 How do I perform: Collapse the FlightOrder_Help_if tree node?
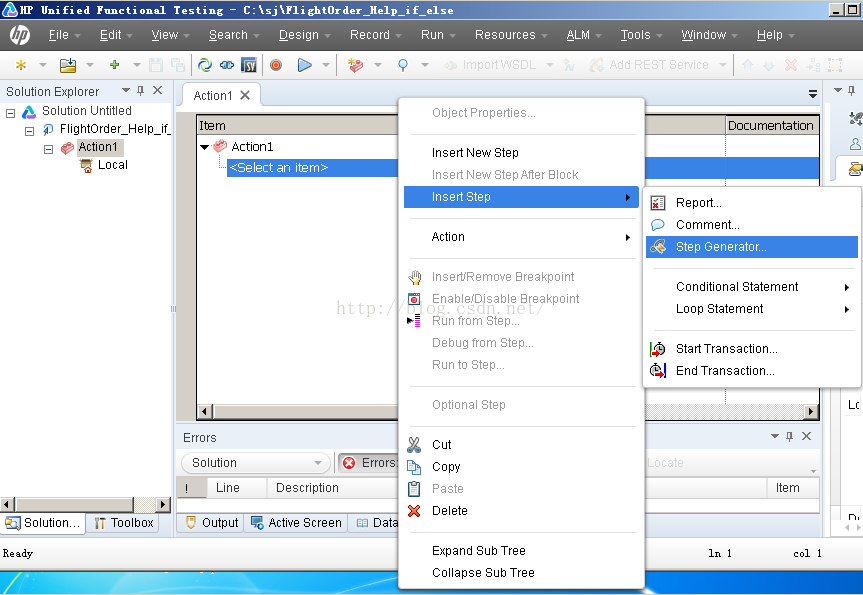point(30,131)
